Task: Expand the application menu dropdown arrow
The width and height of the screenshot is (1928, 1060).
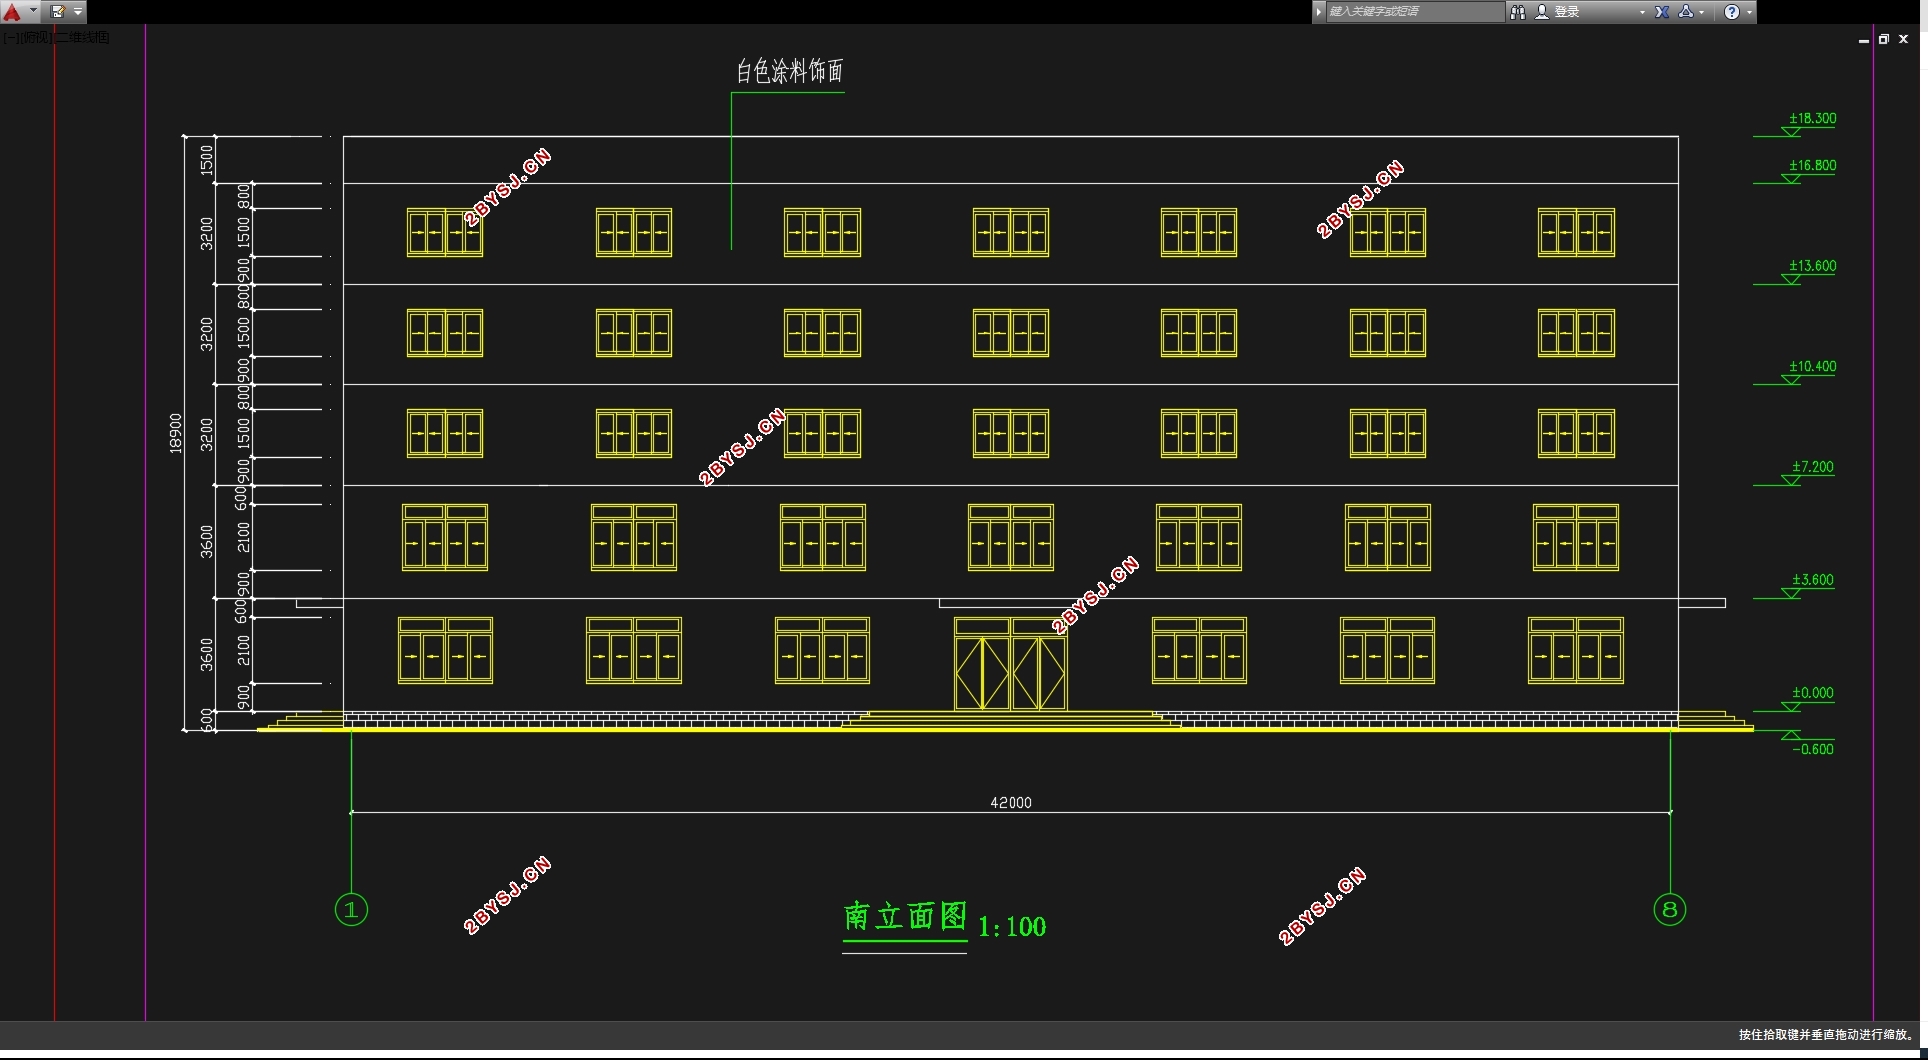Action: [x=33, y=10]
